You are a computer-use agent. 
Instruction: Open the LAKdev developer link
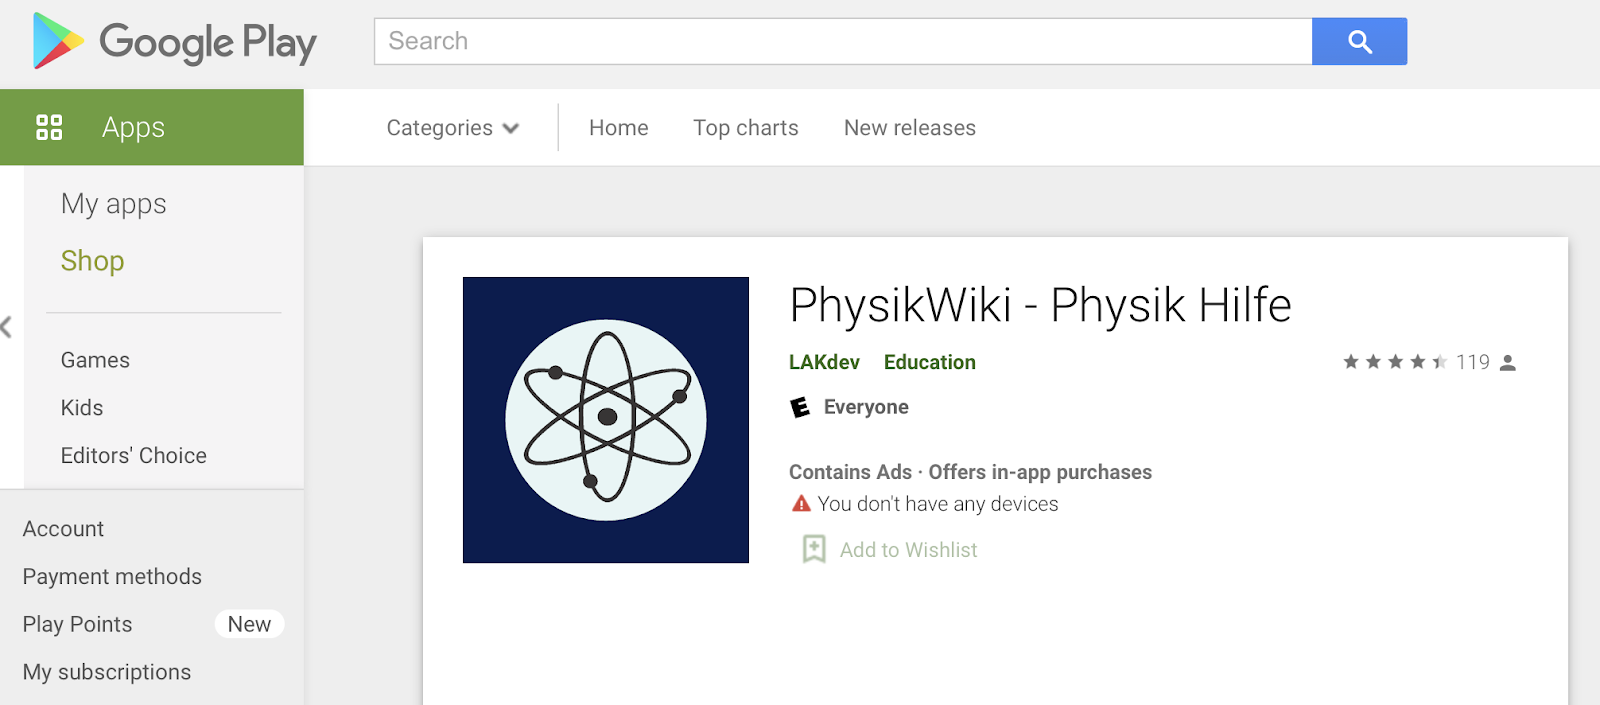click(824, 362)
